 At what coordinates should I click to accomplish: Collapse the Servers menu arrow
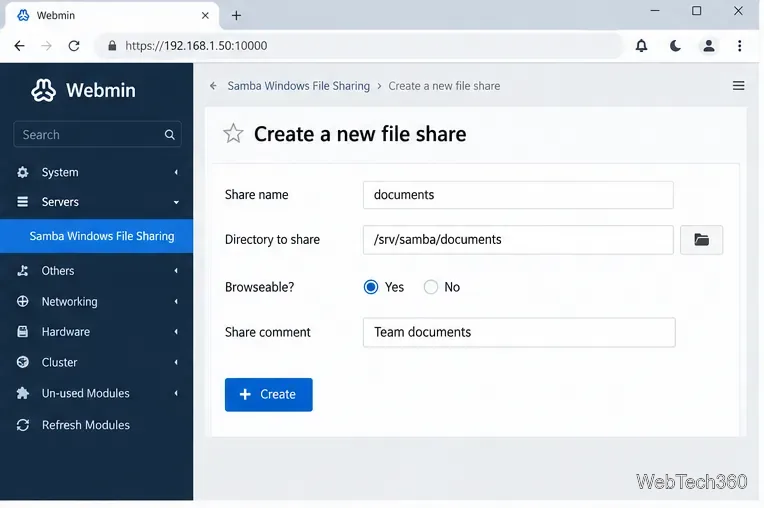176,202
